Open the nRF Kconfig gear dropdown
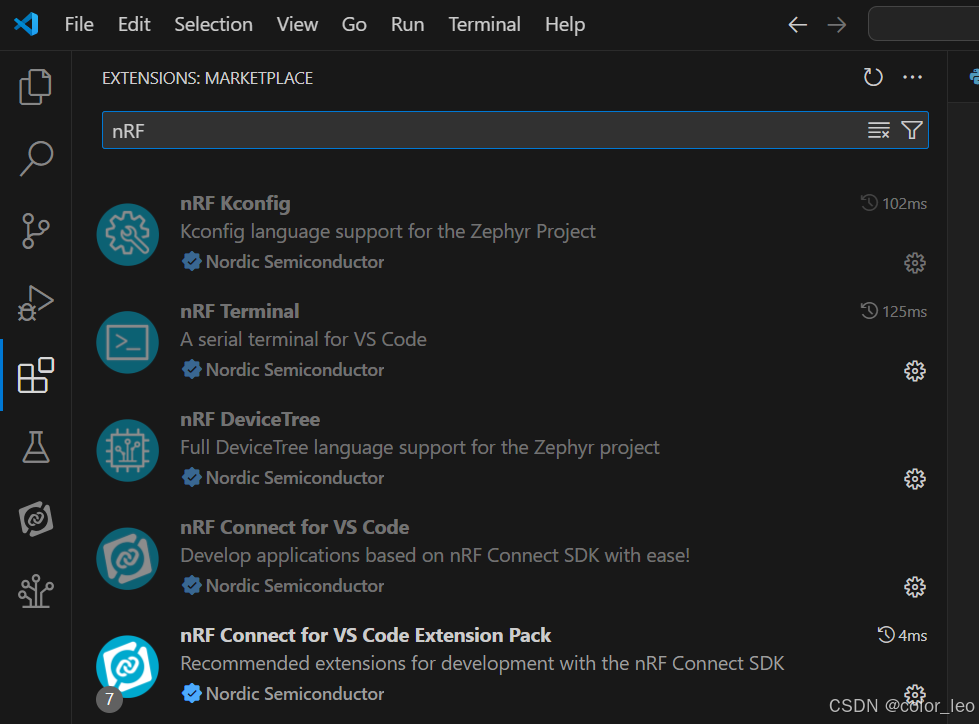Viewport: 979px width, 724px height. 914,263
